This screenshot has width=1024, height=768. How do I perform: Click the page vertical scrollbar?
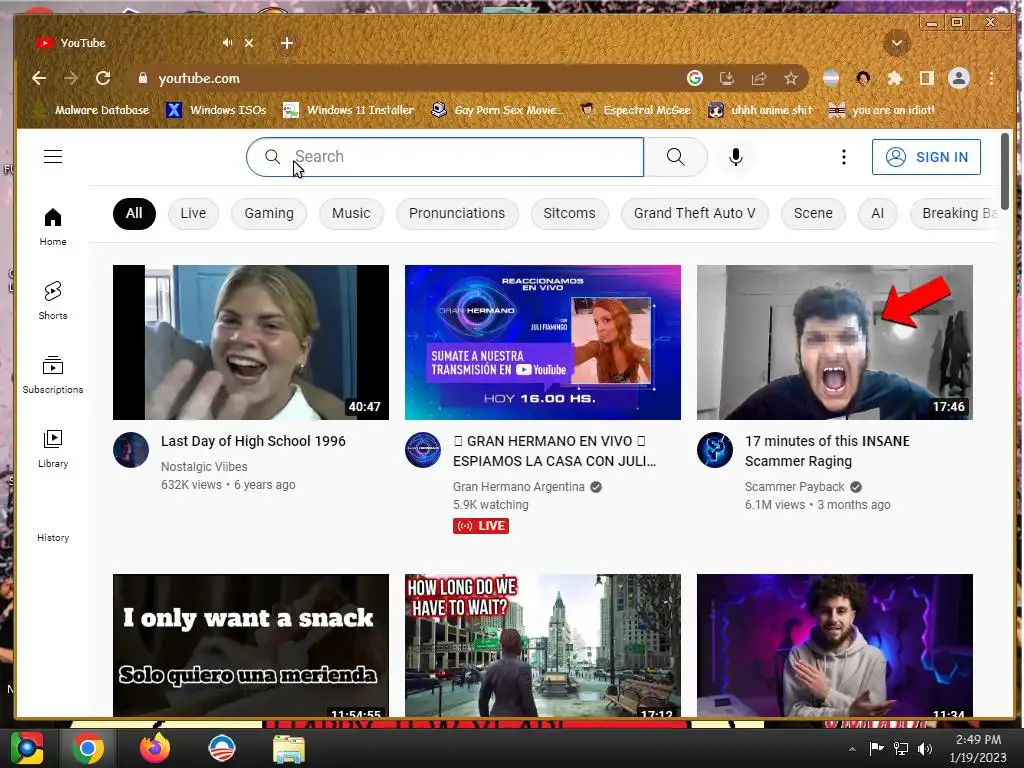click(x=1004, y=171)
